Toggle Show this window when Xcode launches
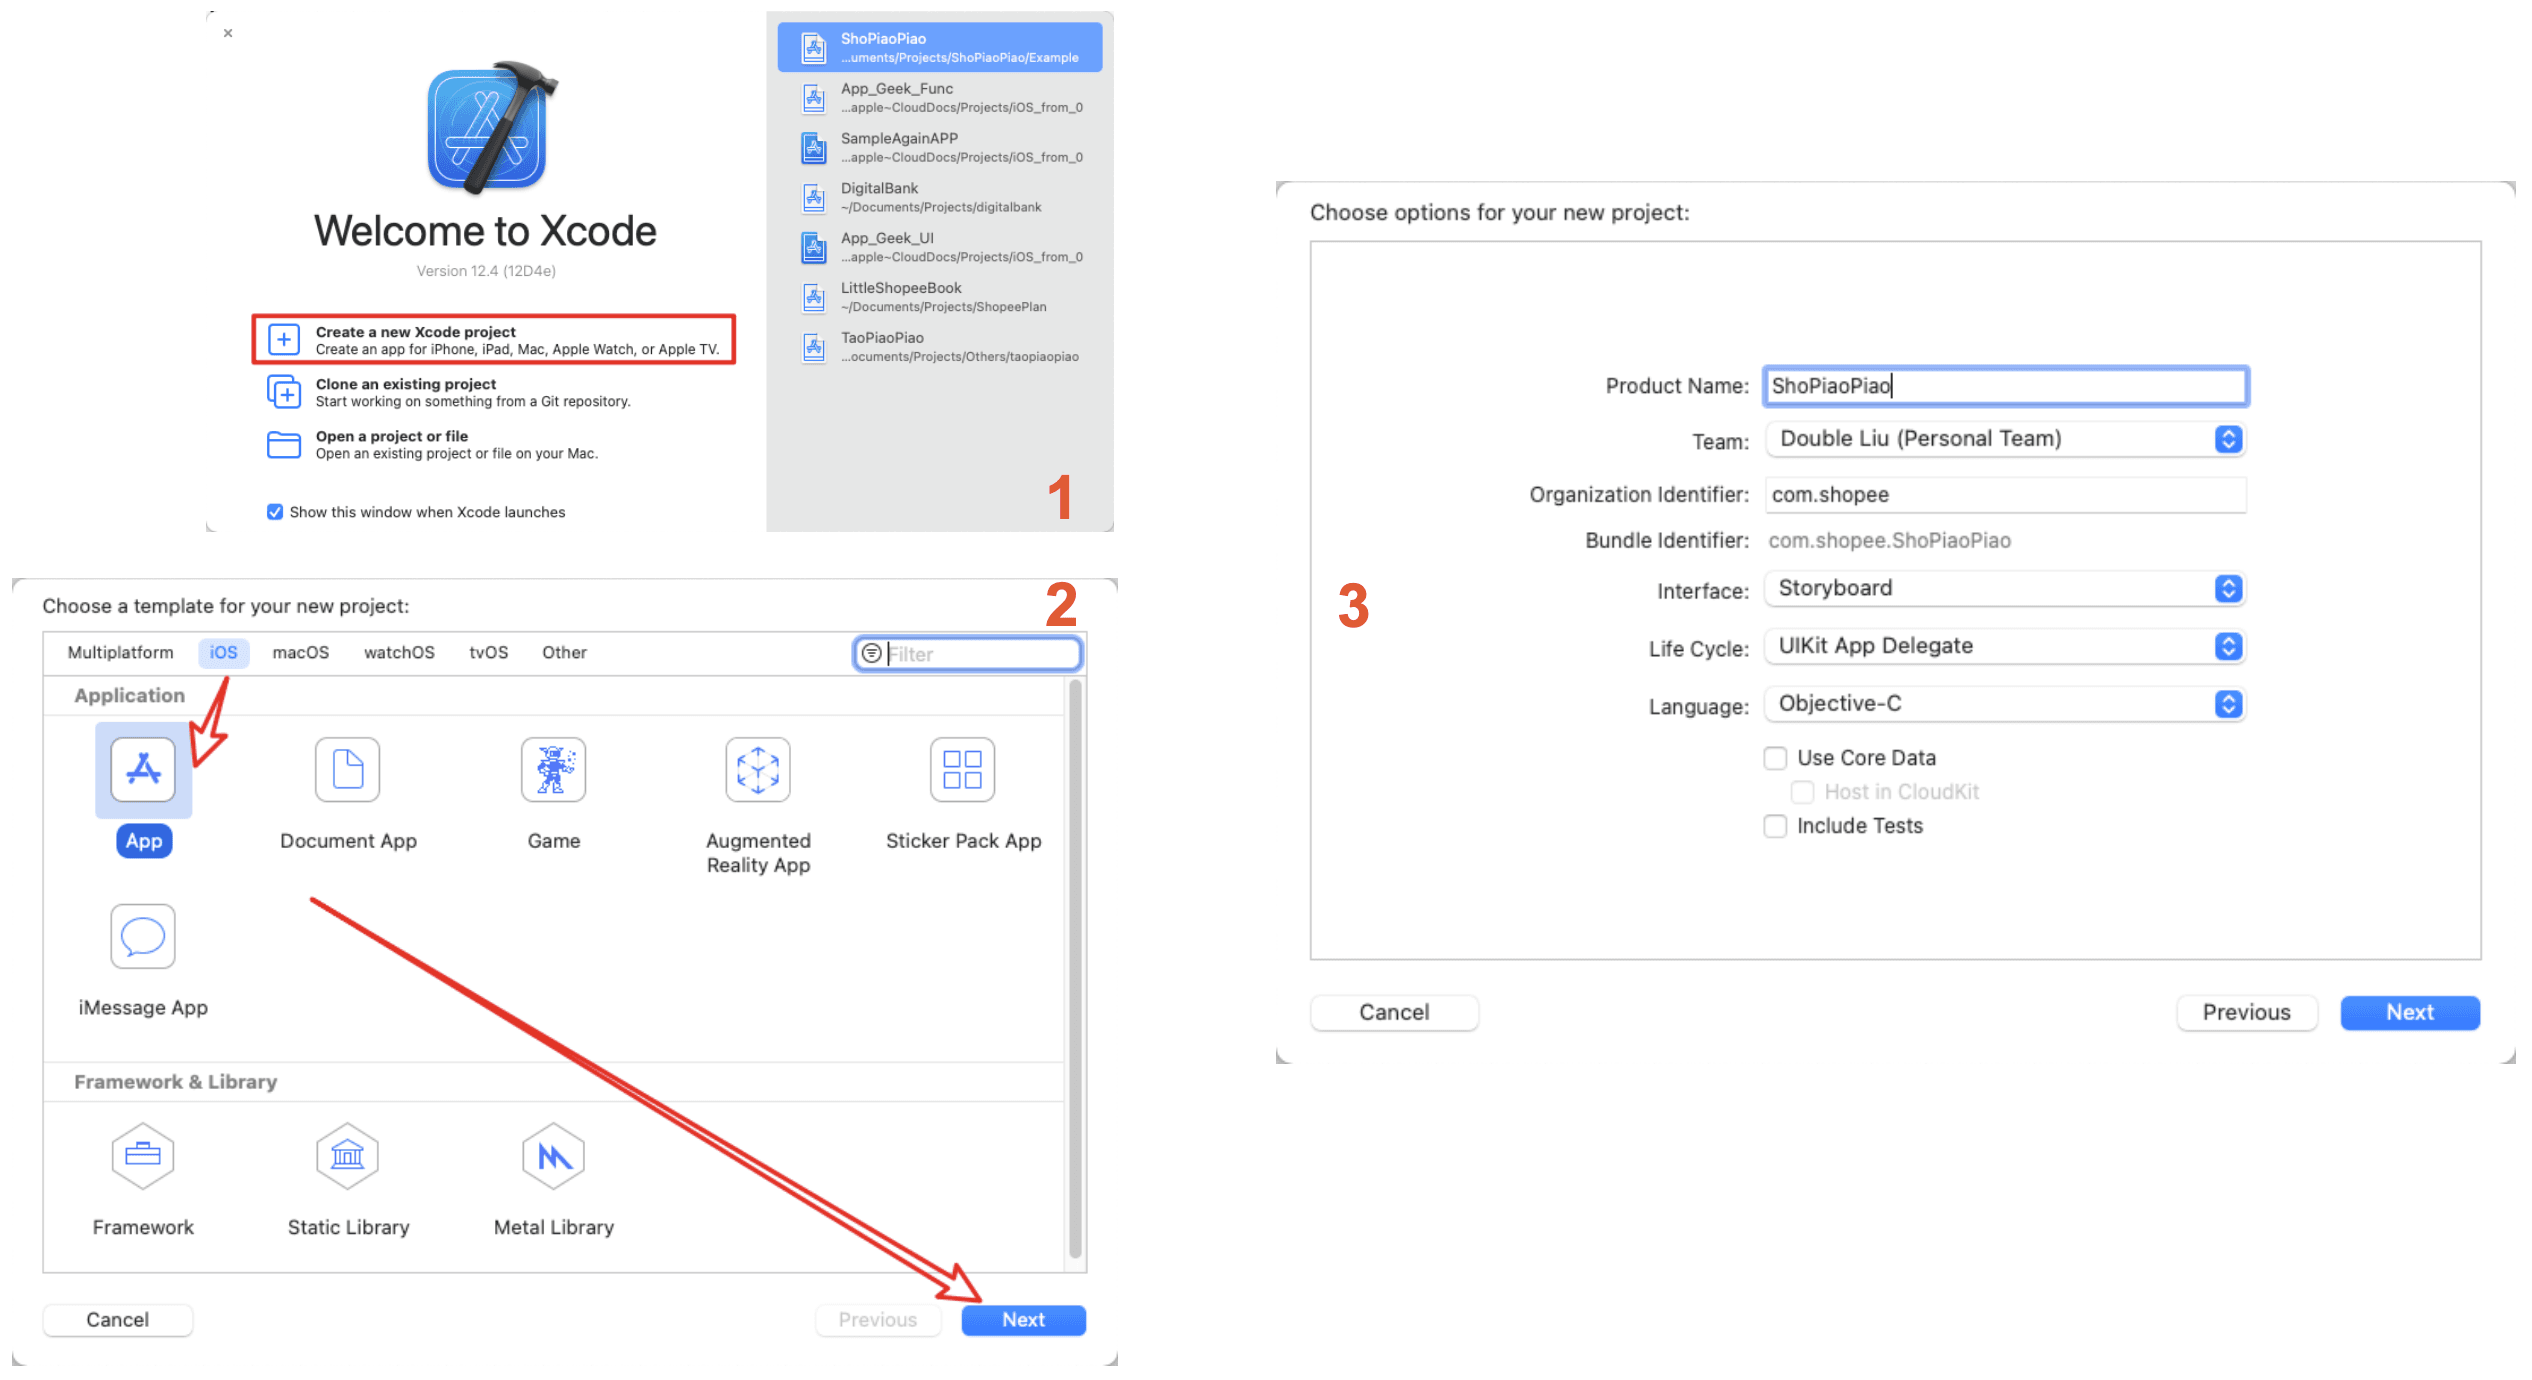Screen dimensions: 2532x1380 tap(275, 512)
